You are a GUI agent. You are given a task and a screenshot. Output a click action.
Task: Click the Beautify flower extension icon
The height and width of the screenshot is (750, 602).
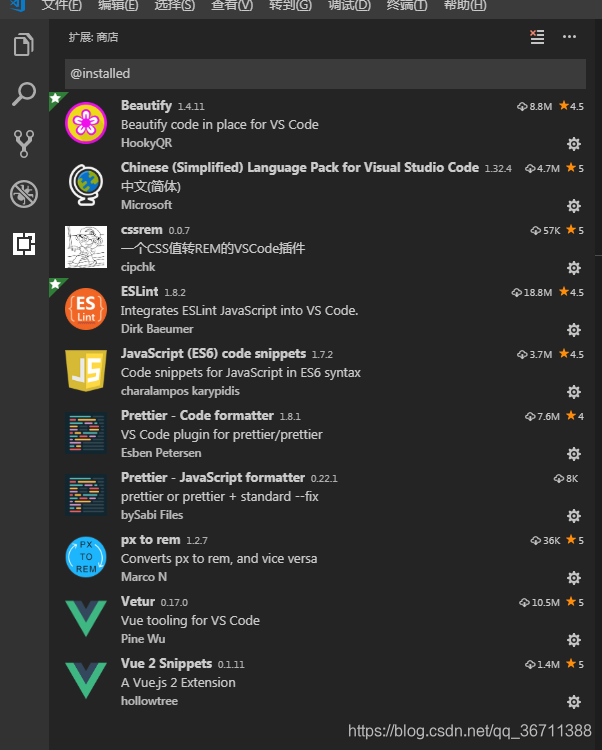point(86,123)
